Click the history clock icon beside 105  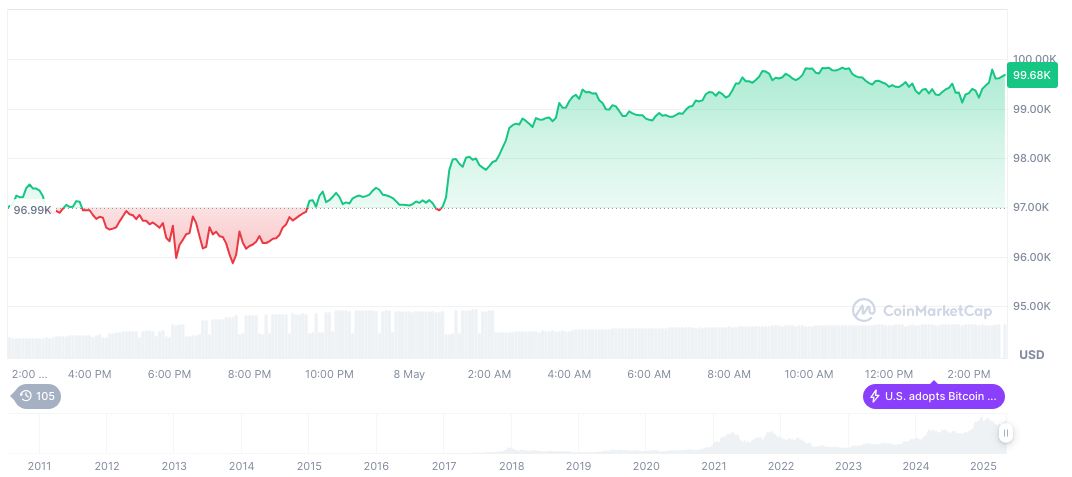(x=26, y=396)
